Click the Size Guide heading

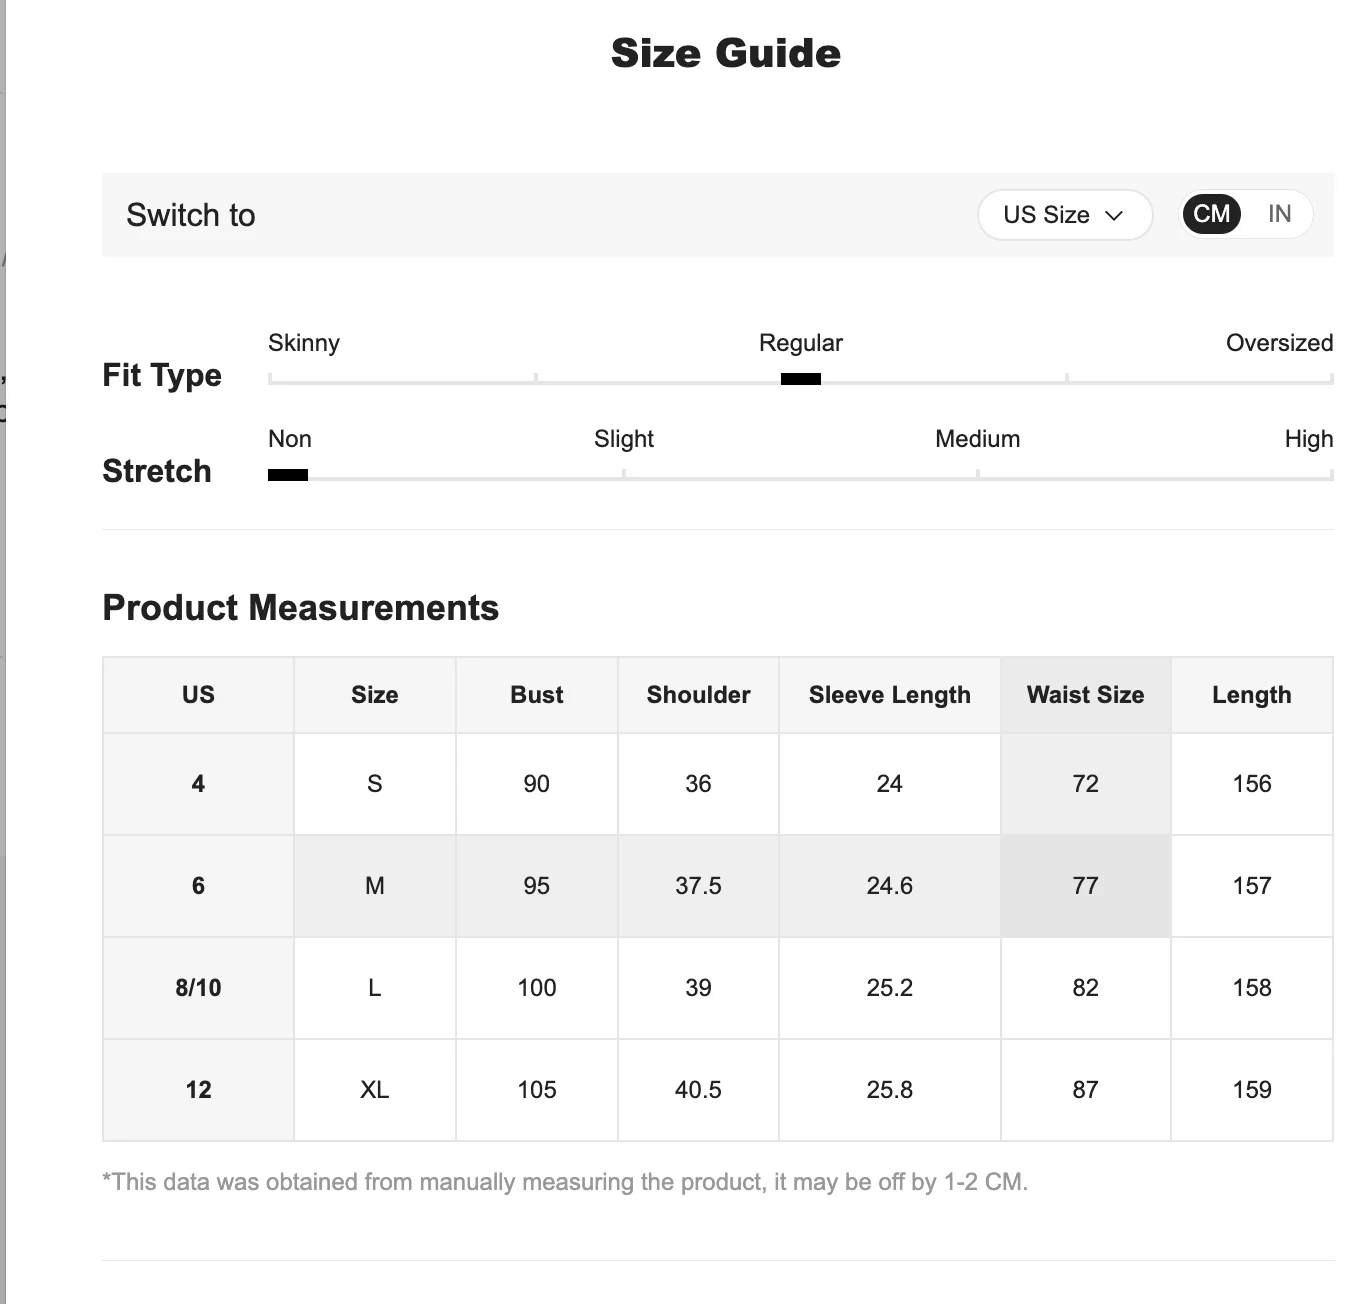pyautogui.click(x=726, y=53)
